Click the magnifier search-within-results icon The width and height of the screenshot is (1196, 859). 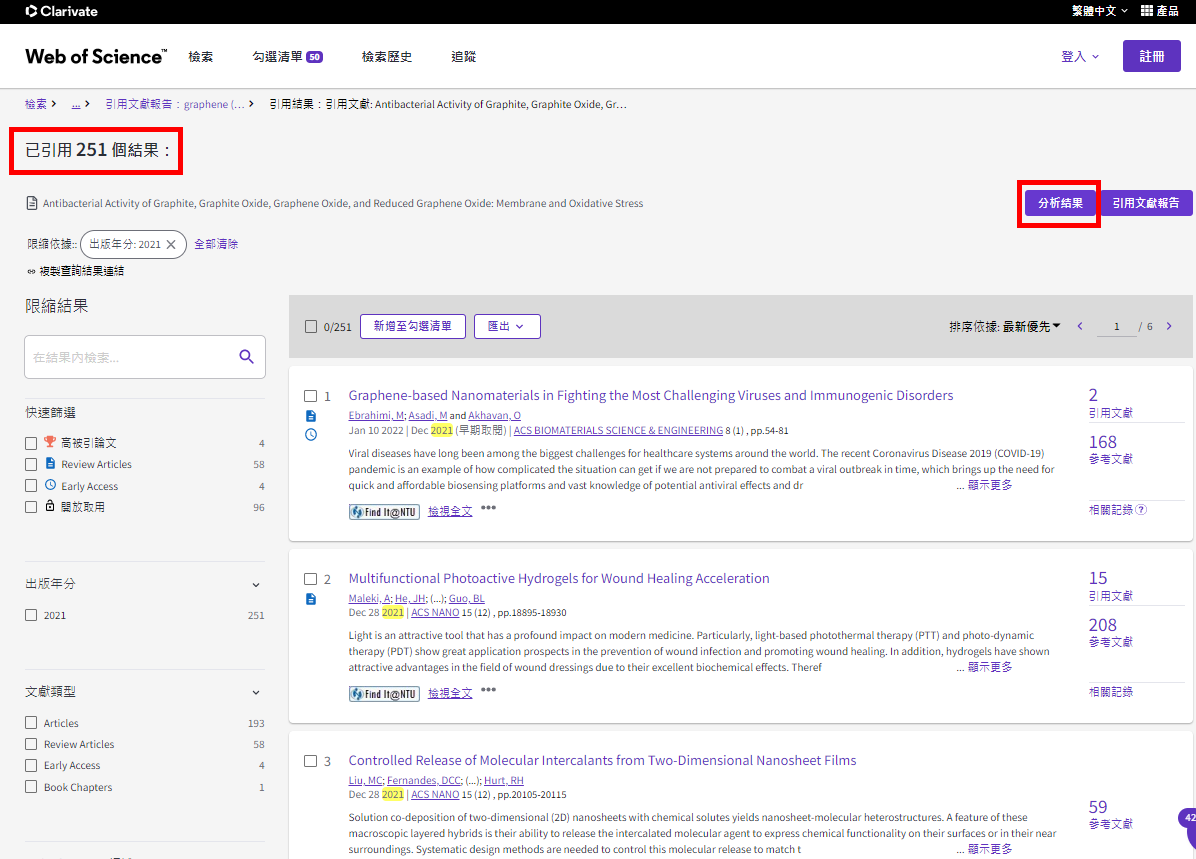[246, 356]
